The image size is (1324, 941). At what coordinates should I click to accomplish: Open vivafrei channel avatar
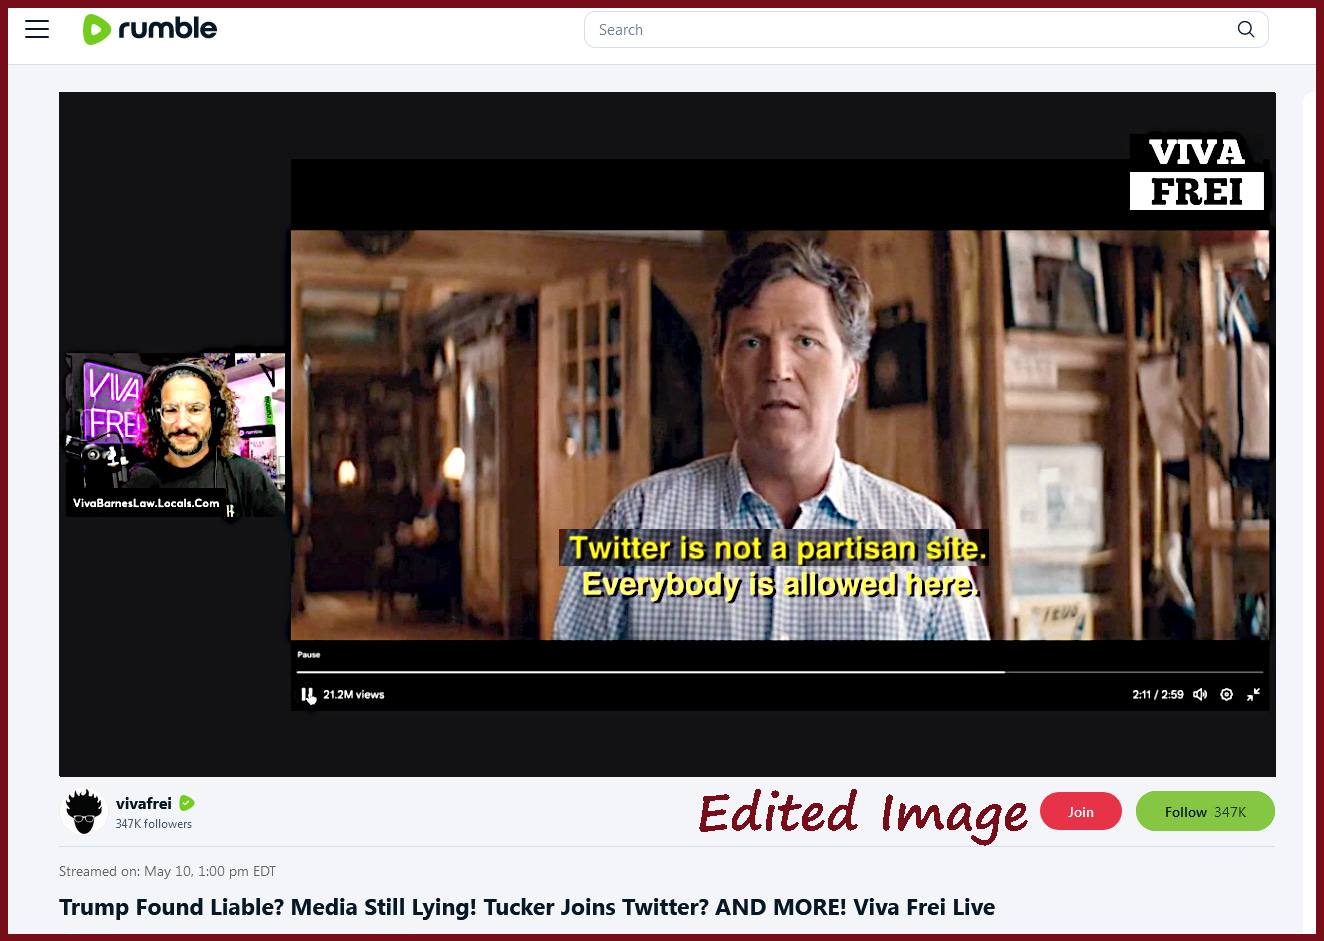[84, 811]
